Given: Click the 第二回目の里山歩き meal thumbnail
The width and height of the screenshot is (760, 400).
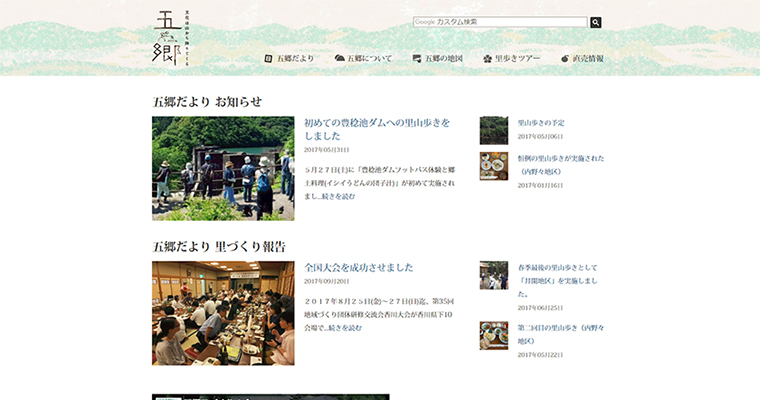Looking at the screenshot, I should click(x=494, y=336).
